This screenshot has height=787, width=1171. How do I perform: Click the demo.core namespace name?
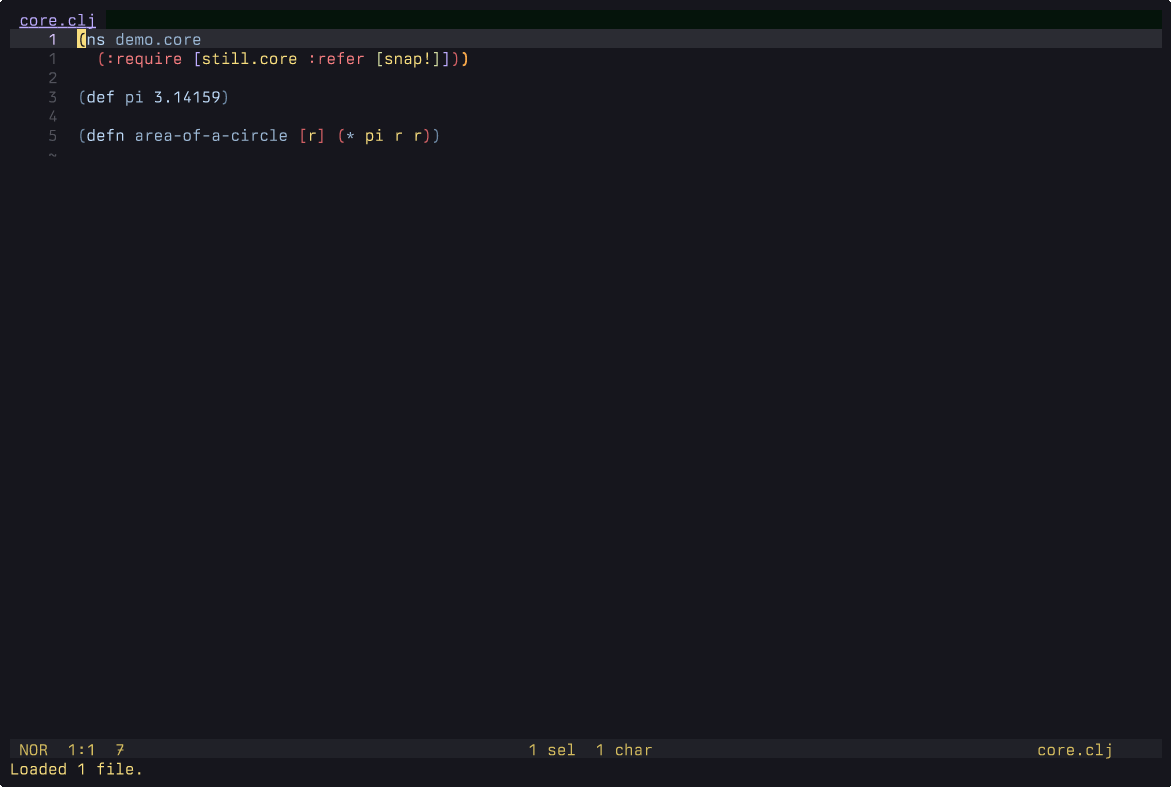158,40
